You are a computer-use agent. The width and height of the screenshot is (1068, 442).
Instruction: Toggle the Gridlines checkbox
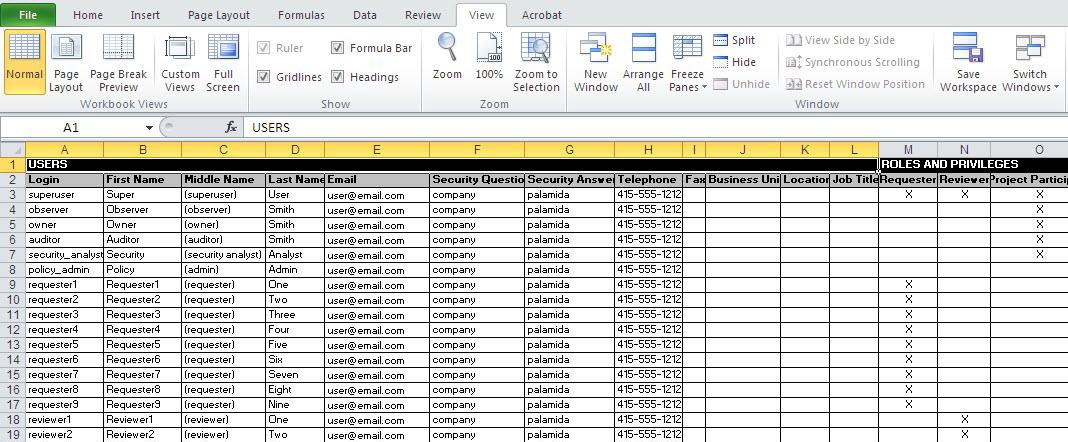pos(264,77)
